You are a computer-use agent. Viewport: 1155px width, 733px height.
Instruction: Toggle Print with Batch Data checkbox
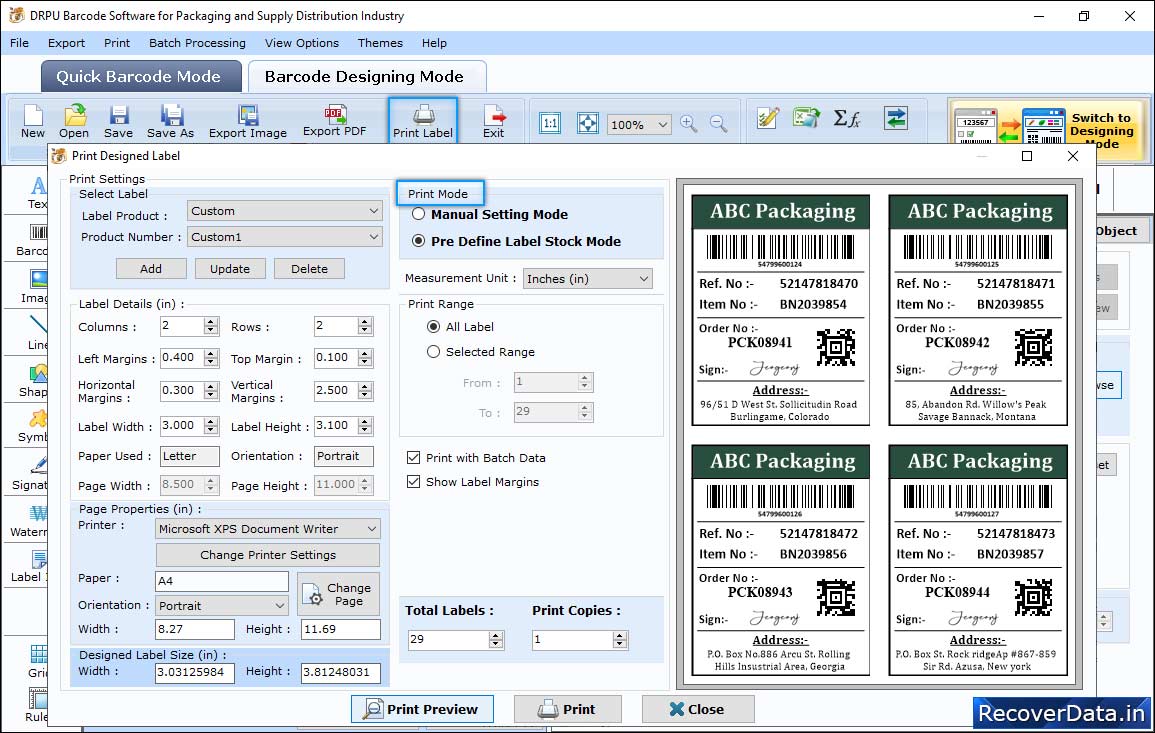(x=413, y=457)
